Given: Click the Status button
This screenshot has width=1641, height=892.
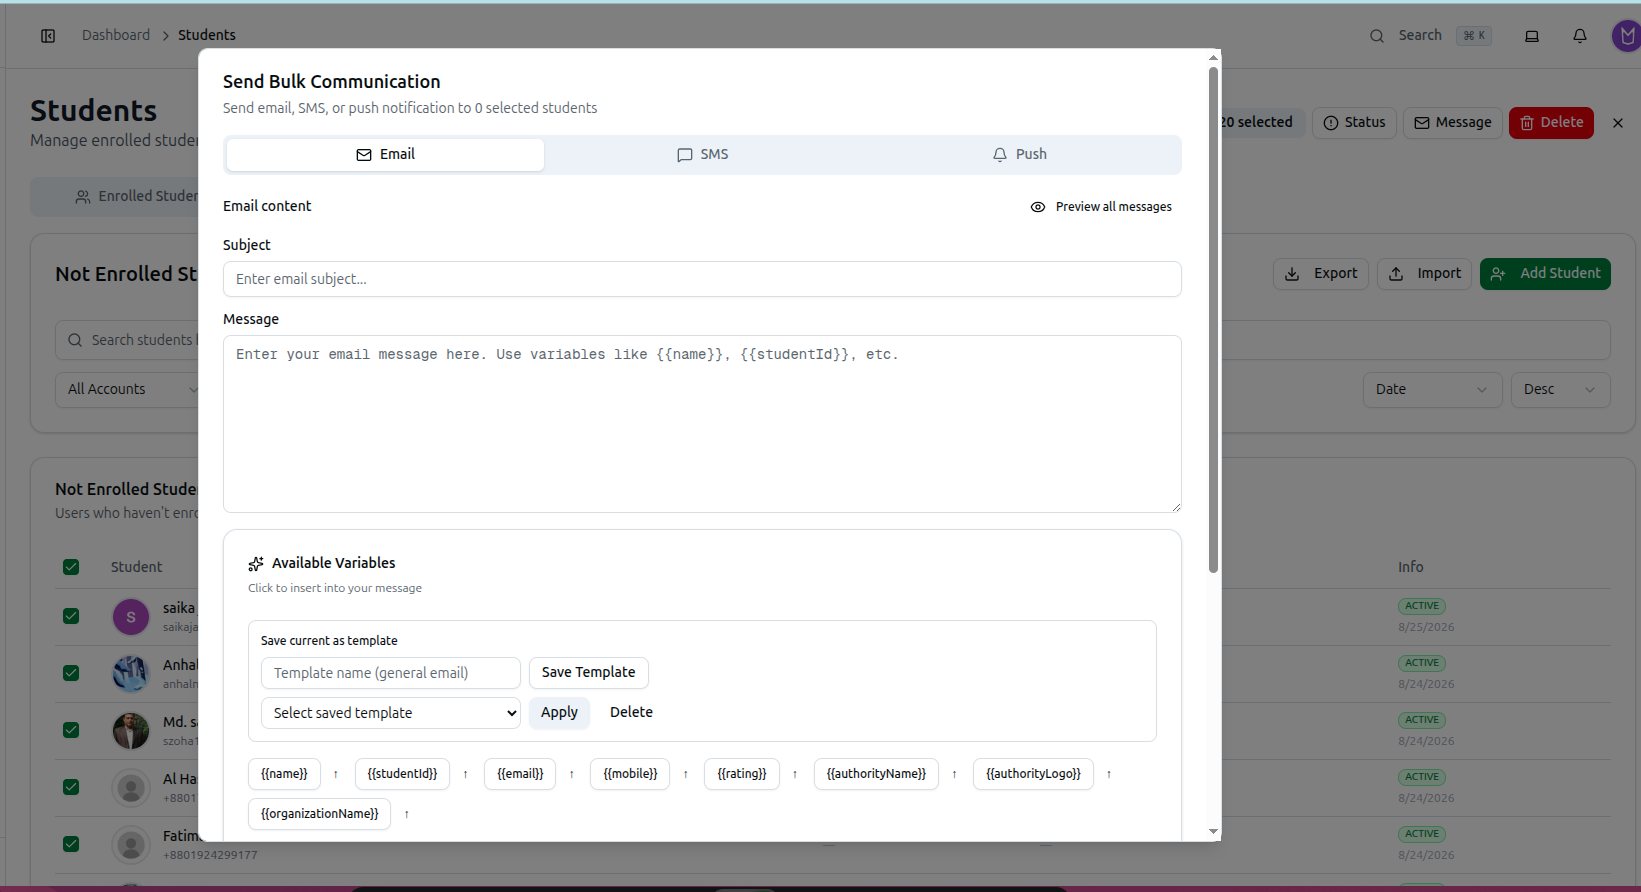Looking at the screenshot, I should pyautogui.click(x=1354, y=123).
